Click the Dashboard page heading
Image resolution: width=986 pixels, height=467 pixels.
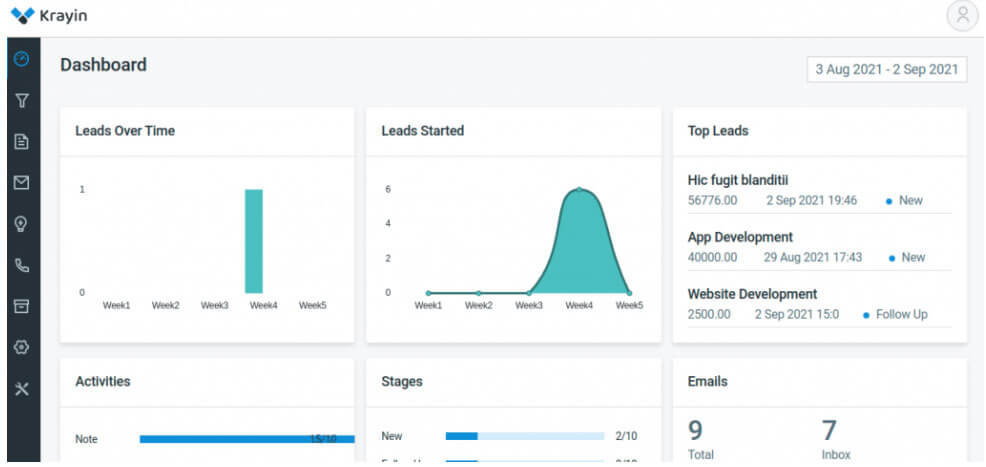104,65
